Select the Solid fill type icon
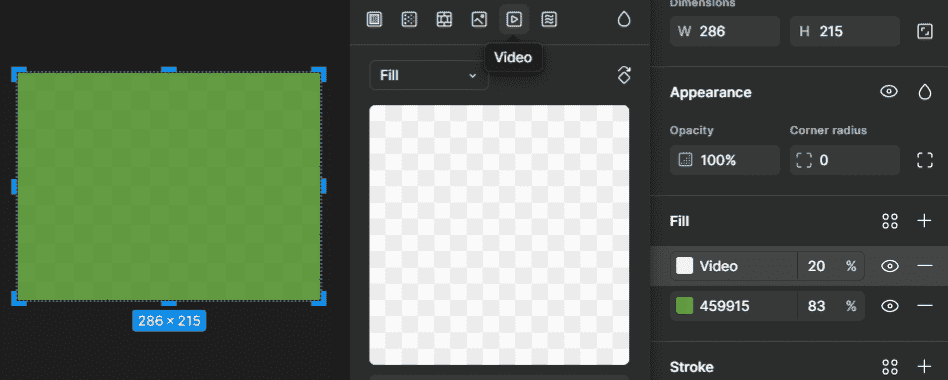Viewport: 948px width, 380px height. (x=374, y=19)
